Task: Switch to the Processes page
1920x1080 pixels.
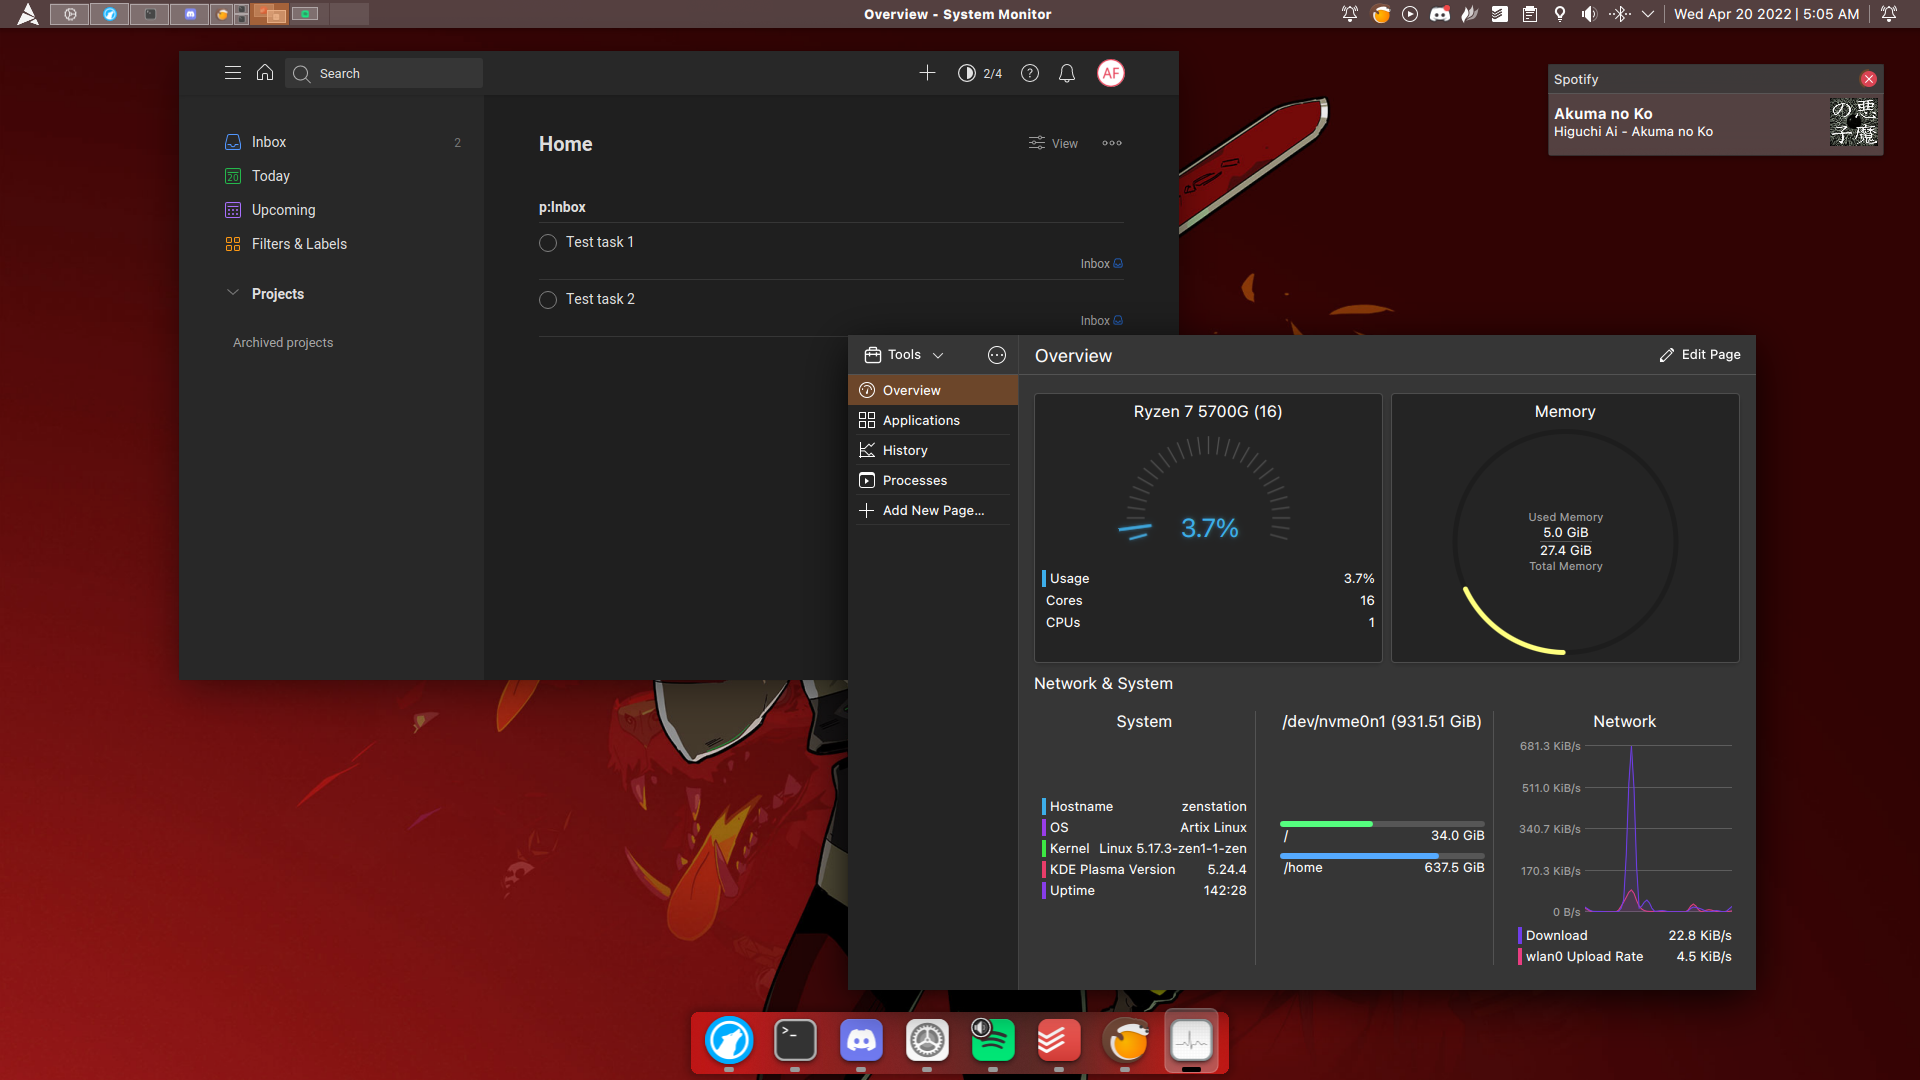Action: point(914,480)
